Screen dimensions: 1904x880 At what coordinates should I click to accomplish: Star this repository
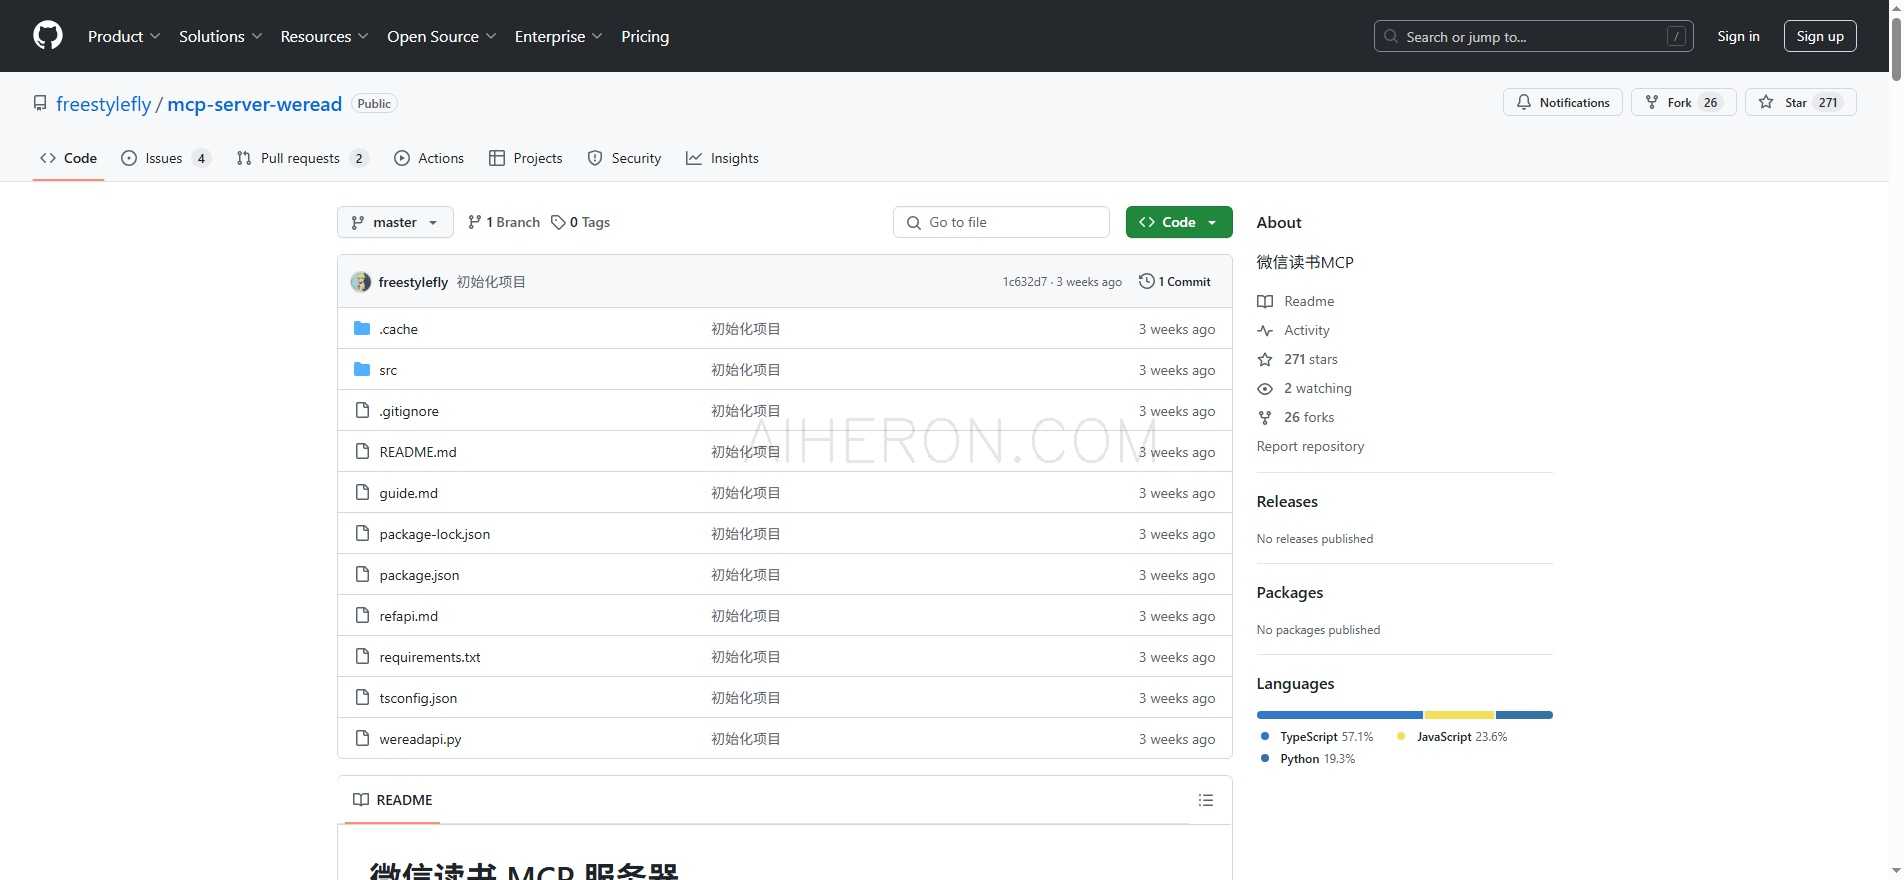pyautogui.click(x=1800, y=102)
